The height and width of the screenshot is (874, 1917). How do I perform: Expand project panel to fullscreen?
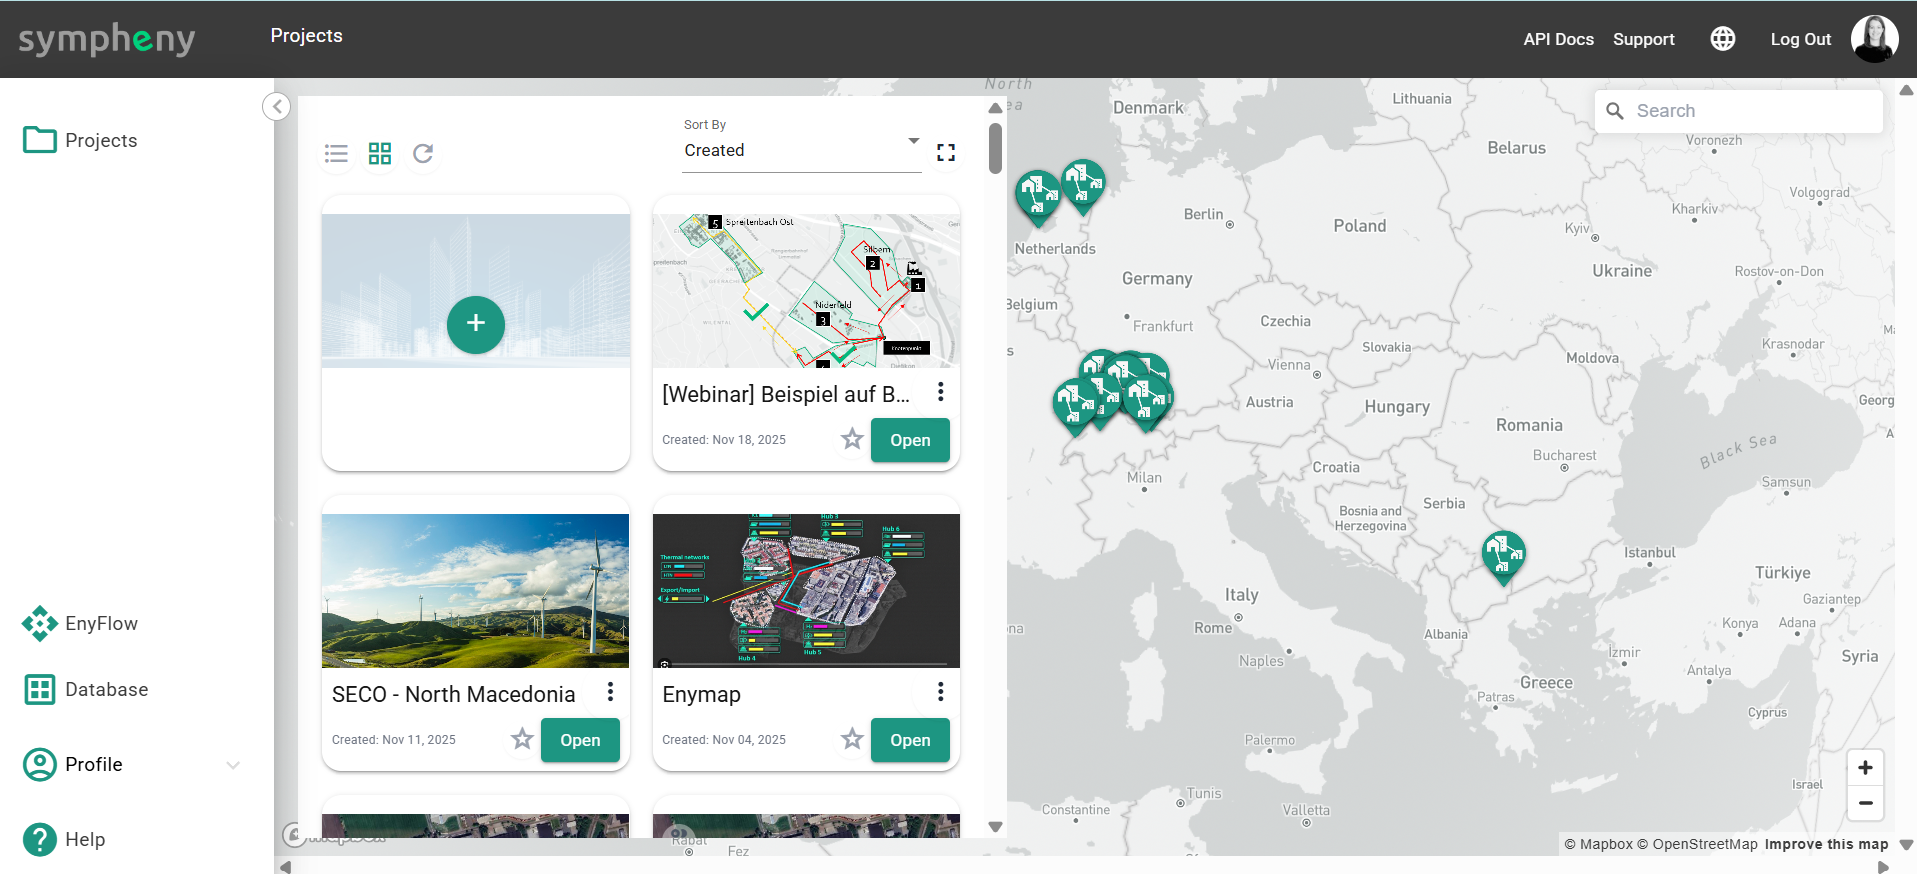point(946,153)
